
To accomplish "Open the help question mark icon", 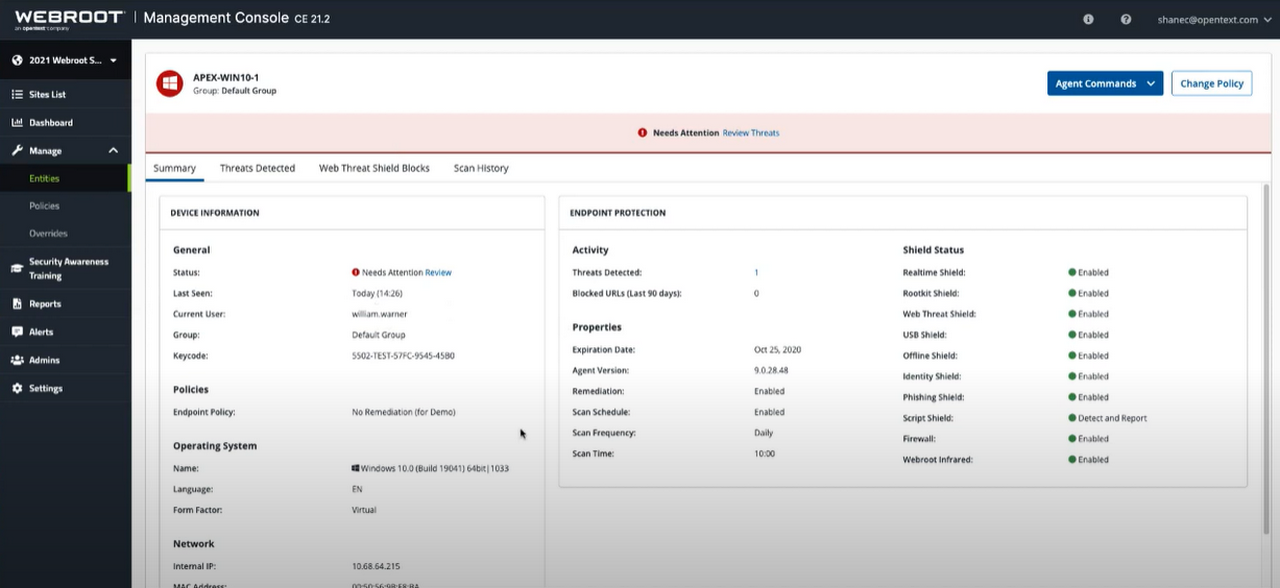I will click(x=1126, y=19).
